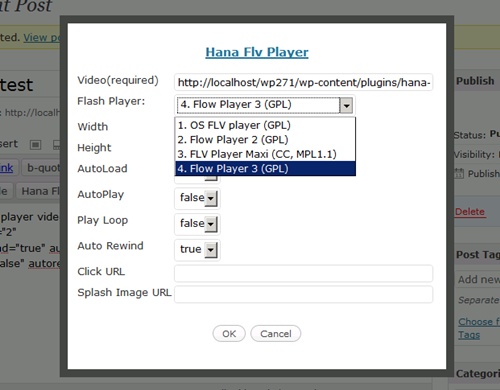Confirm with the OK button
Image resolution: width=500 pixels, height=390 pixels.
coord(229,334)
